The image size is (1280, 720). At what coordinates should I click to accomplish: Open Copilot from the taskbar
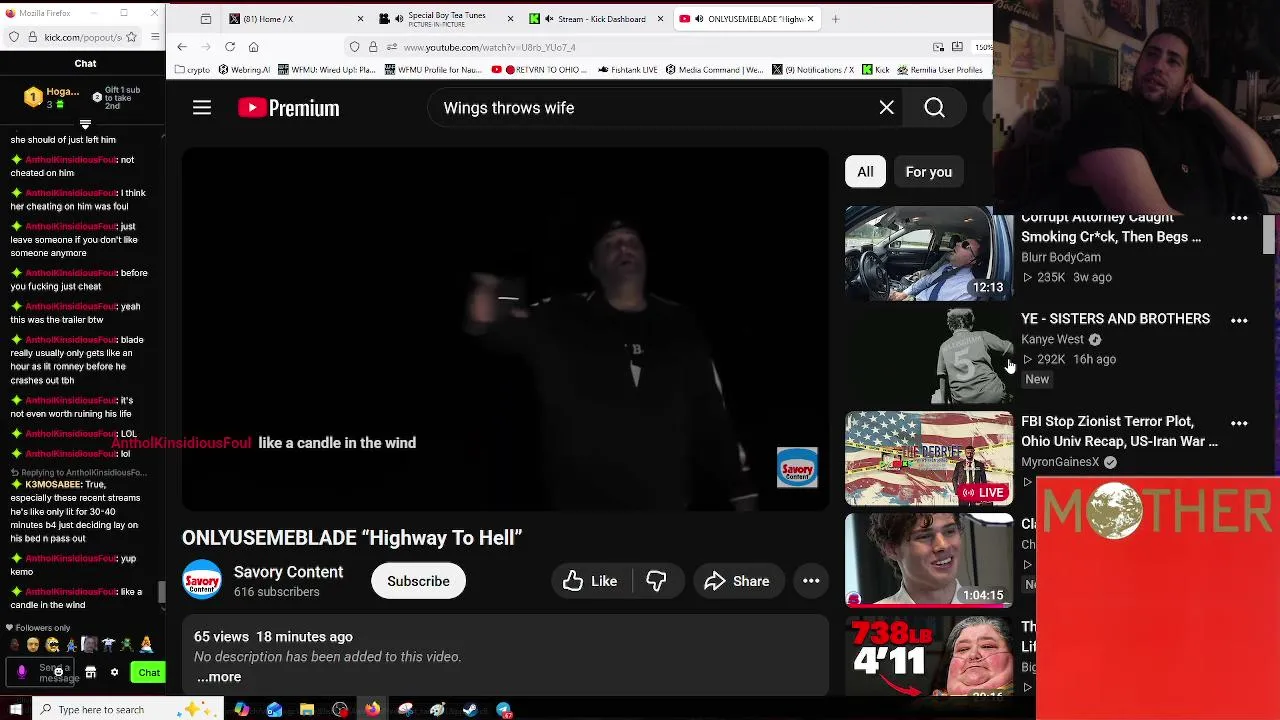[x=242, y=710]
